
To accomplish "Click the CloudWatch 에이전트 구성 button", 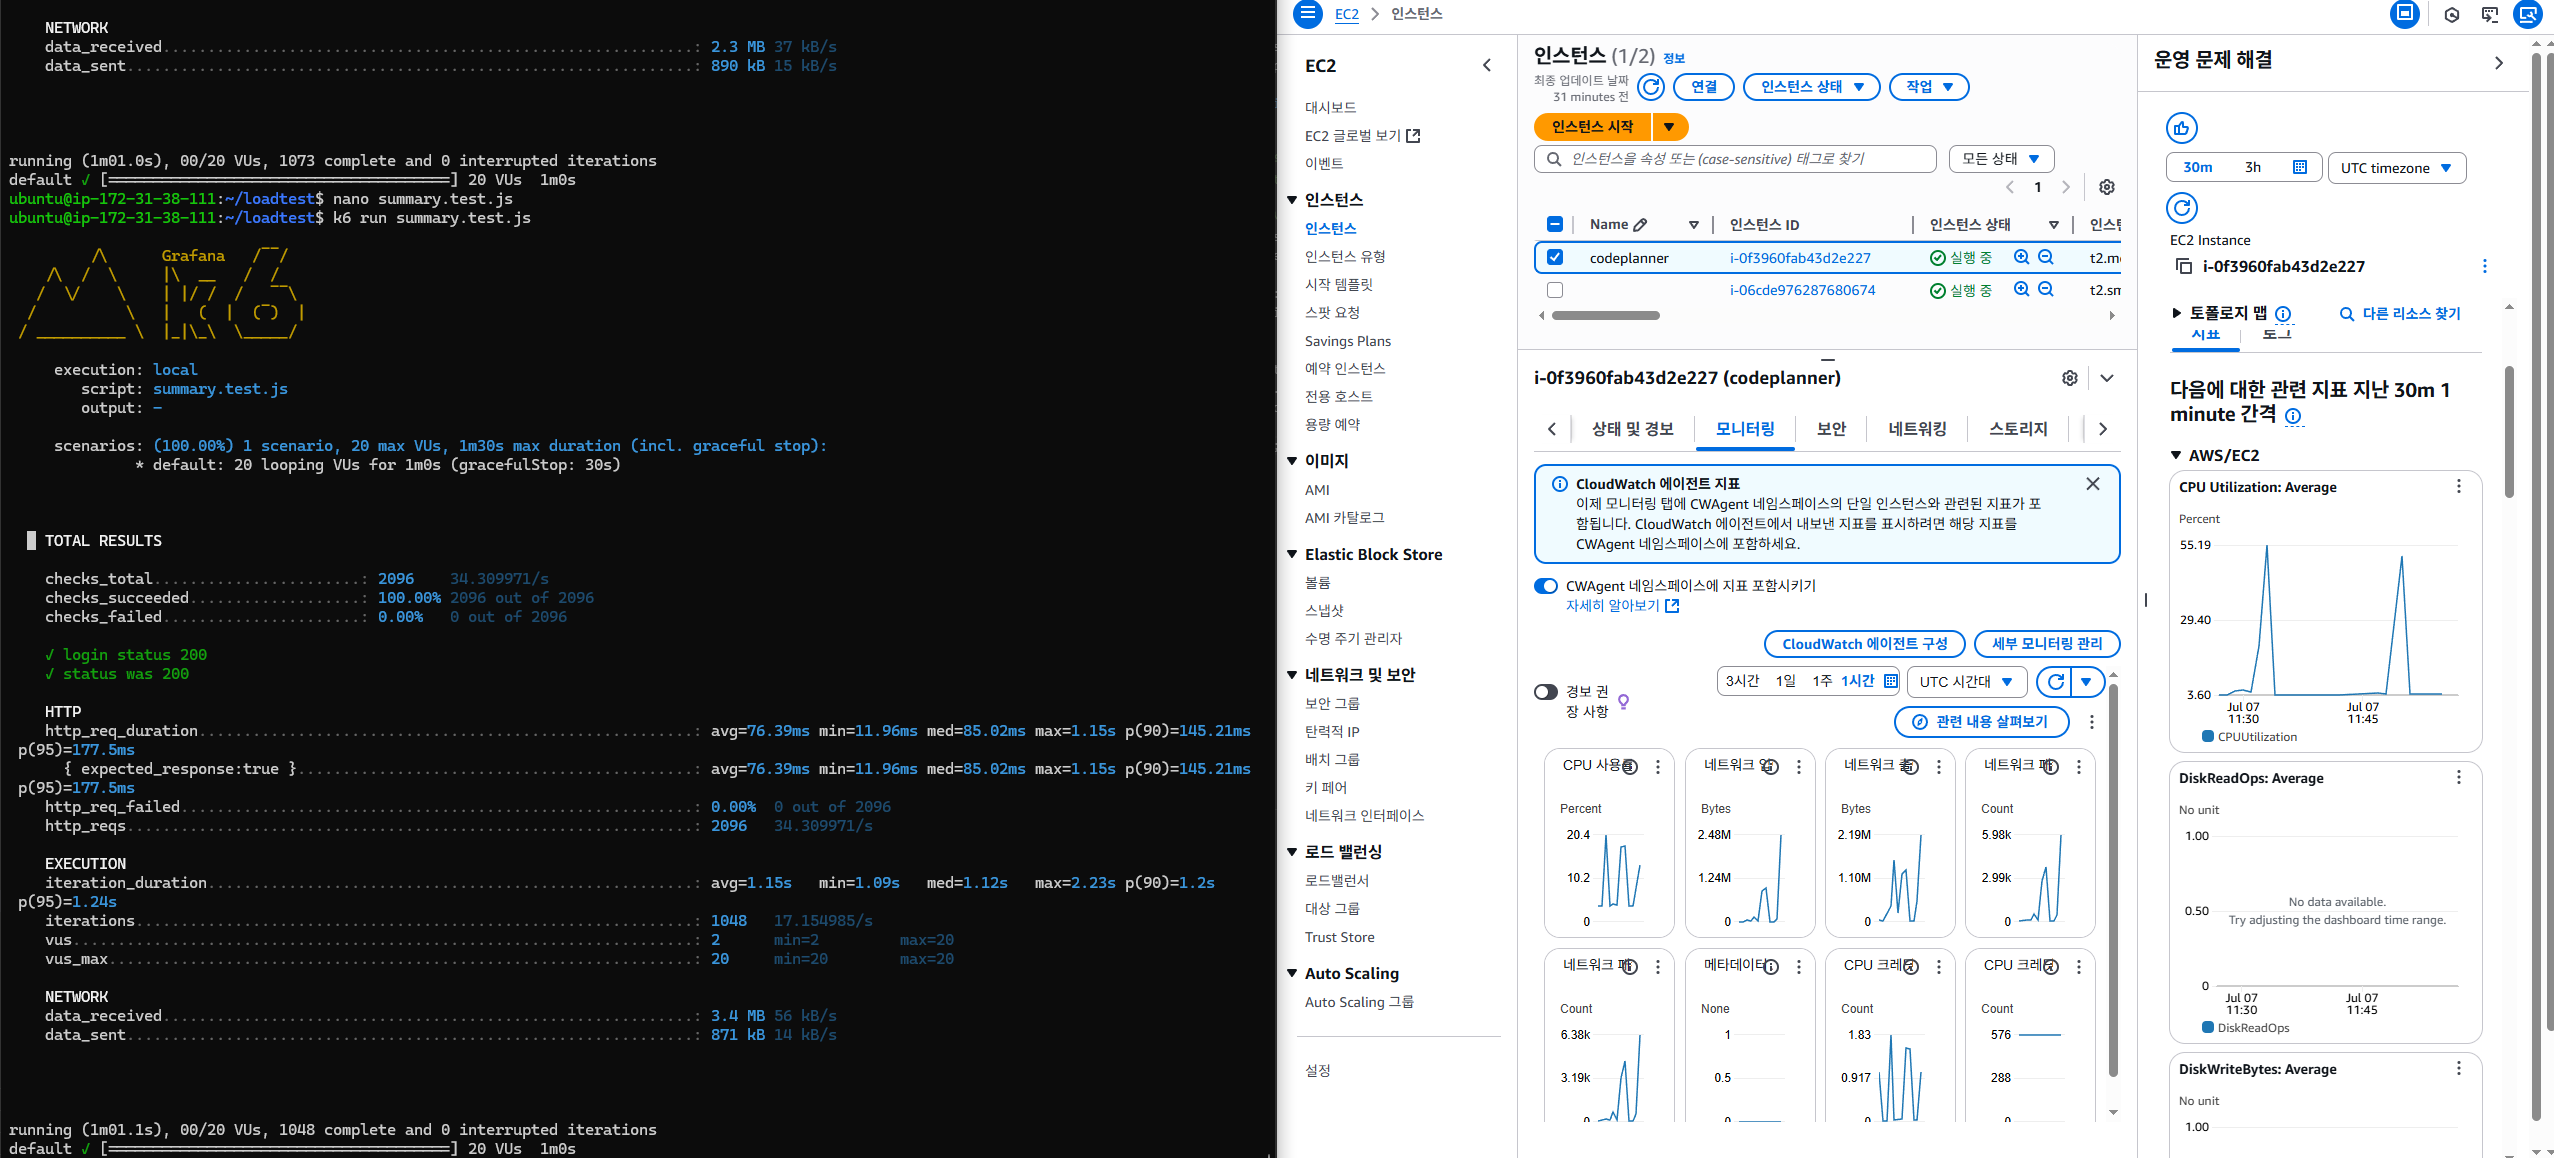I will (x=1864, y=644).
